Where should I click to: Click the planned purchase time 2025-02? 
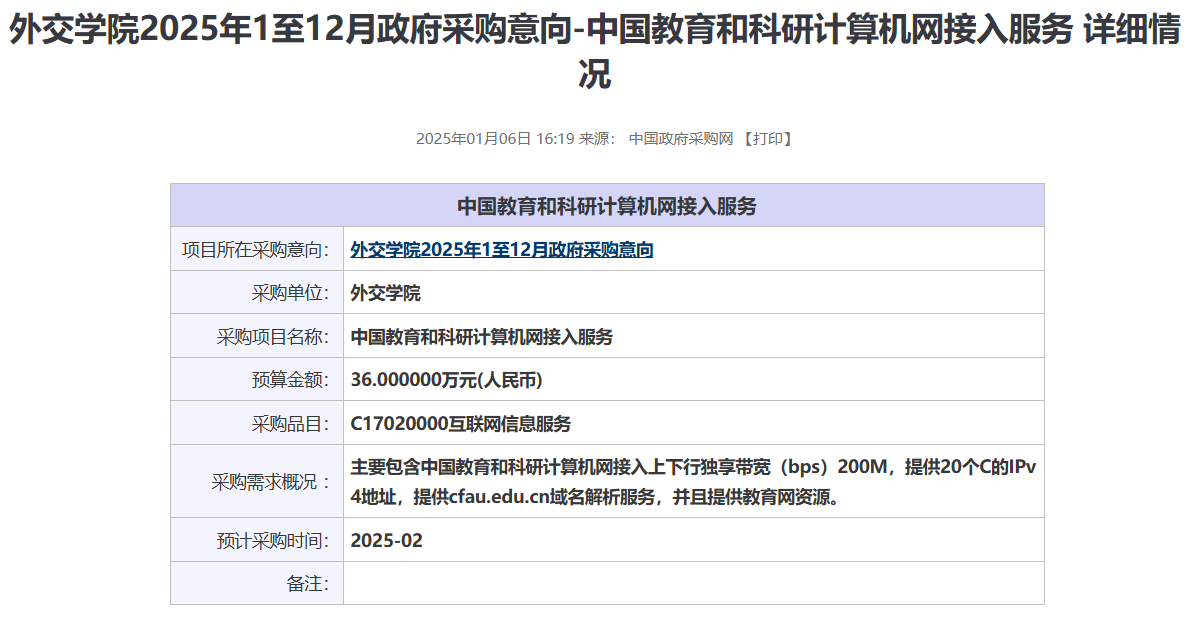[386, 541]
